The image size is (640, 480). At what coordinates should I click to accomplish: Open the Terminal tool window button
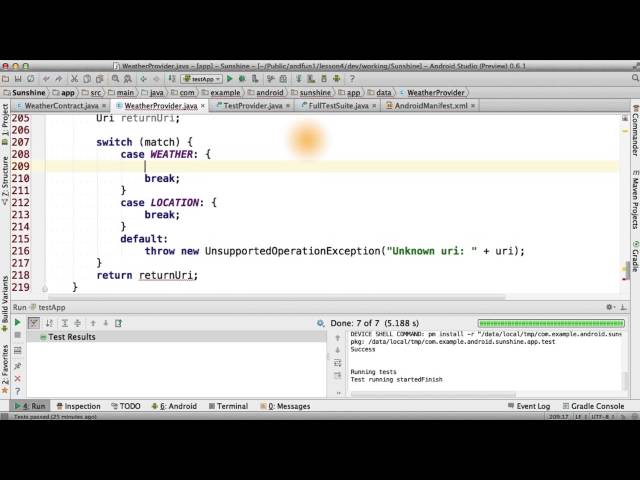[228, 406]
